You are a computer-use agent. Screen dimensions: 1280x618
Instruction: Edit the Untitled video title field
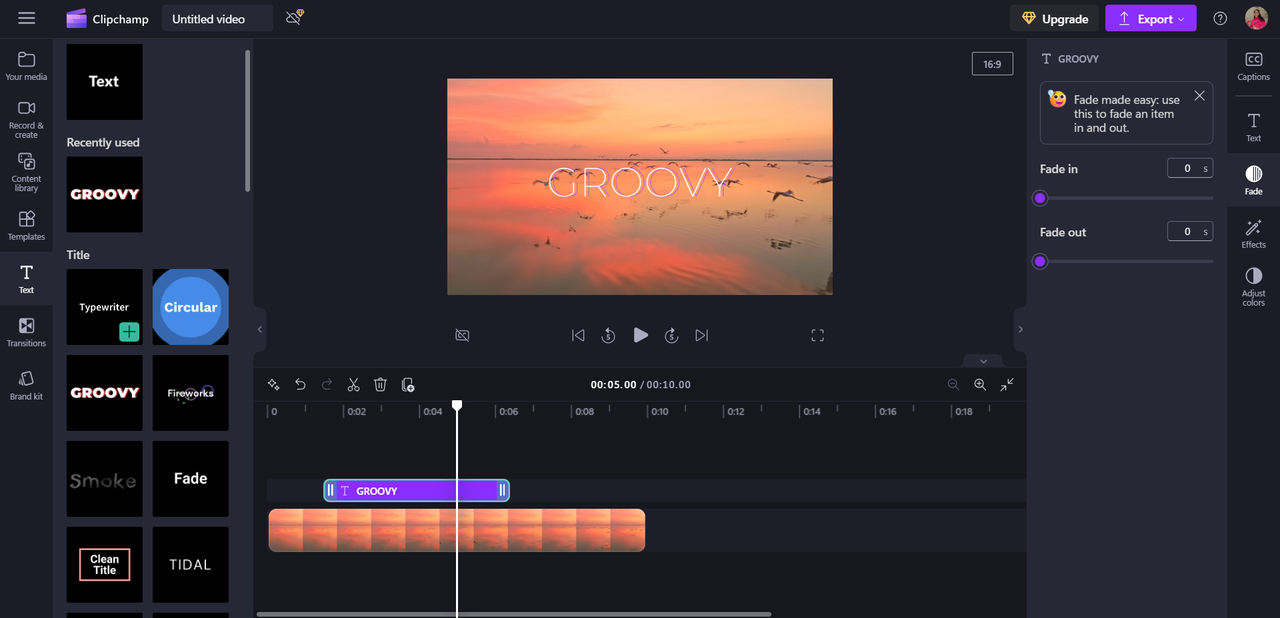coord(217,19)
